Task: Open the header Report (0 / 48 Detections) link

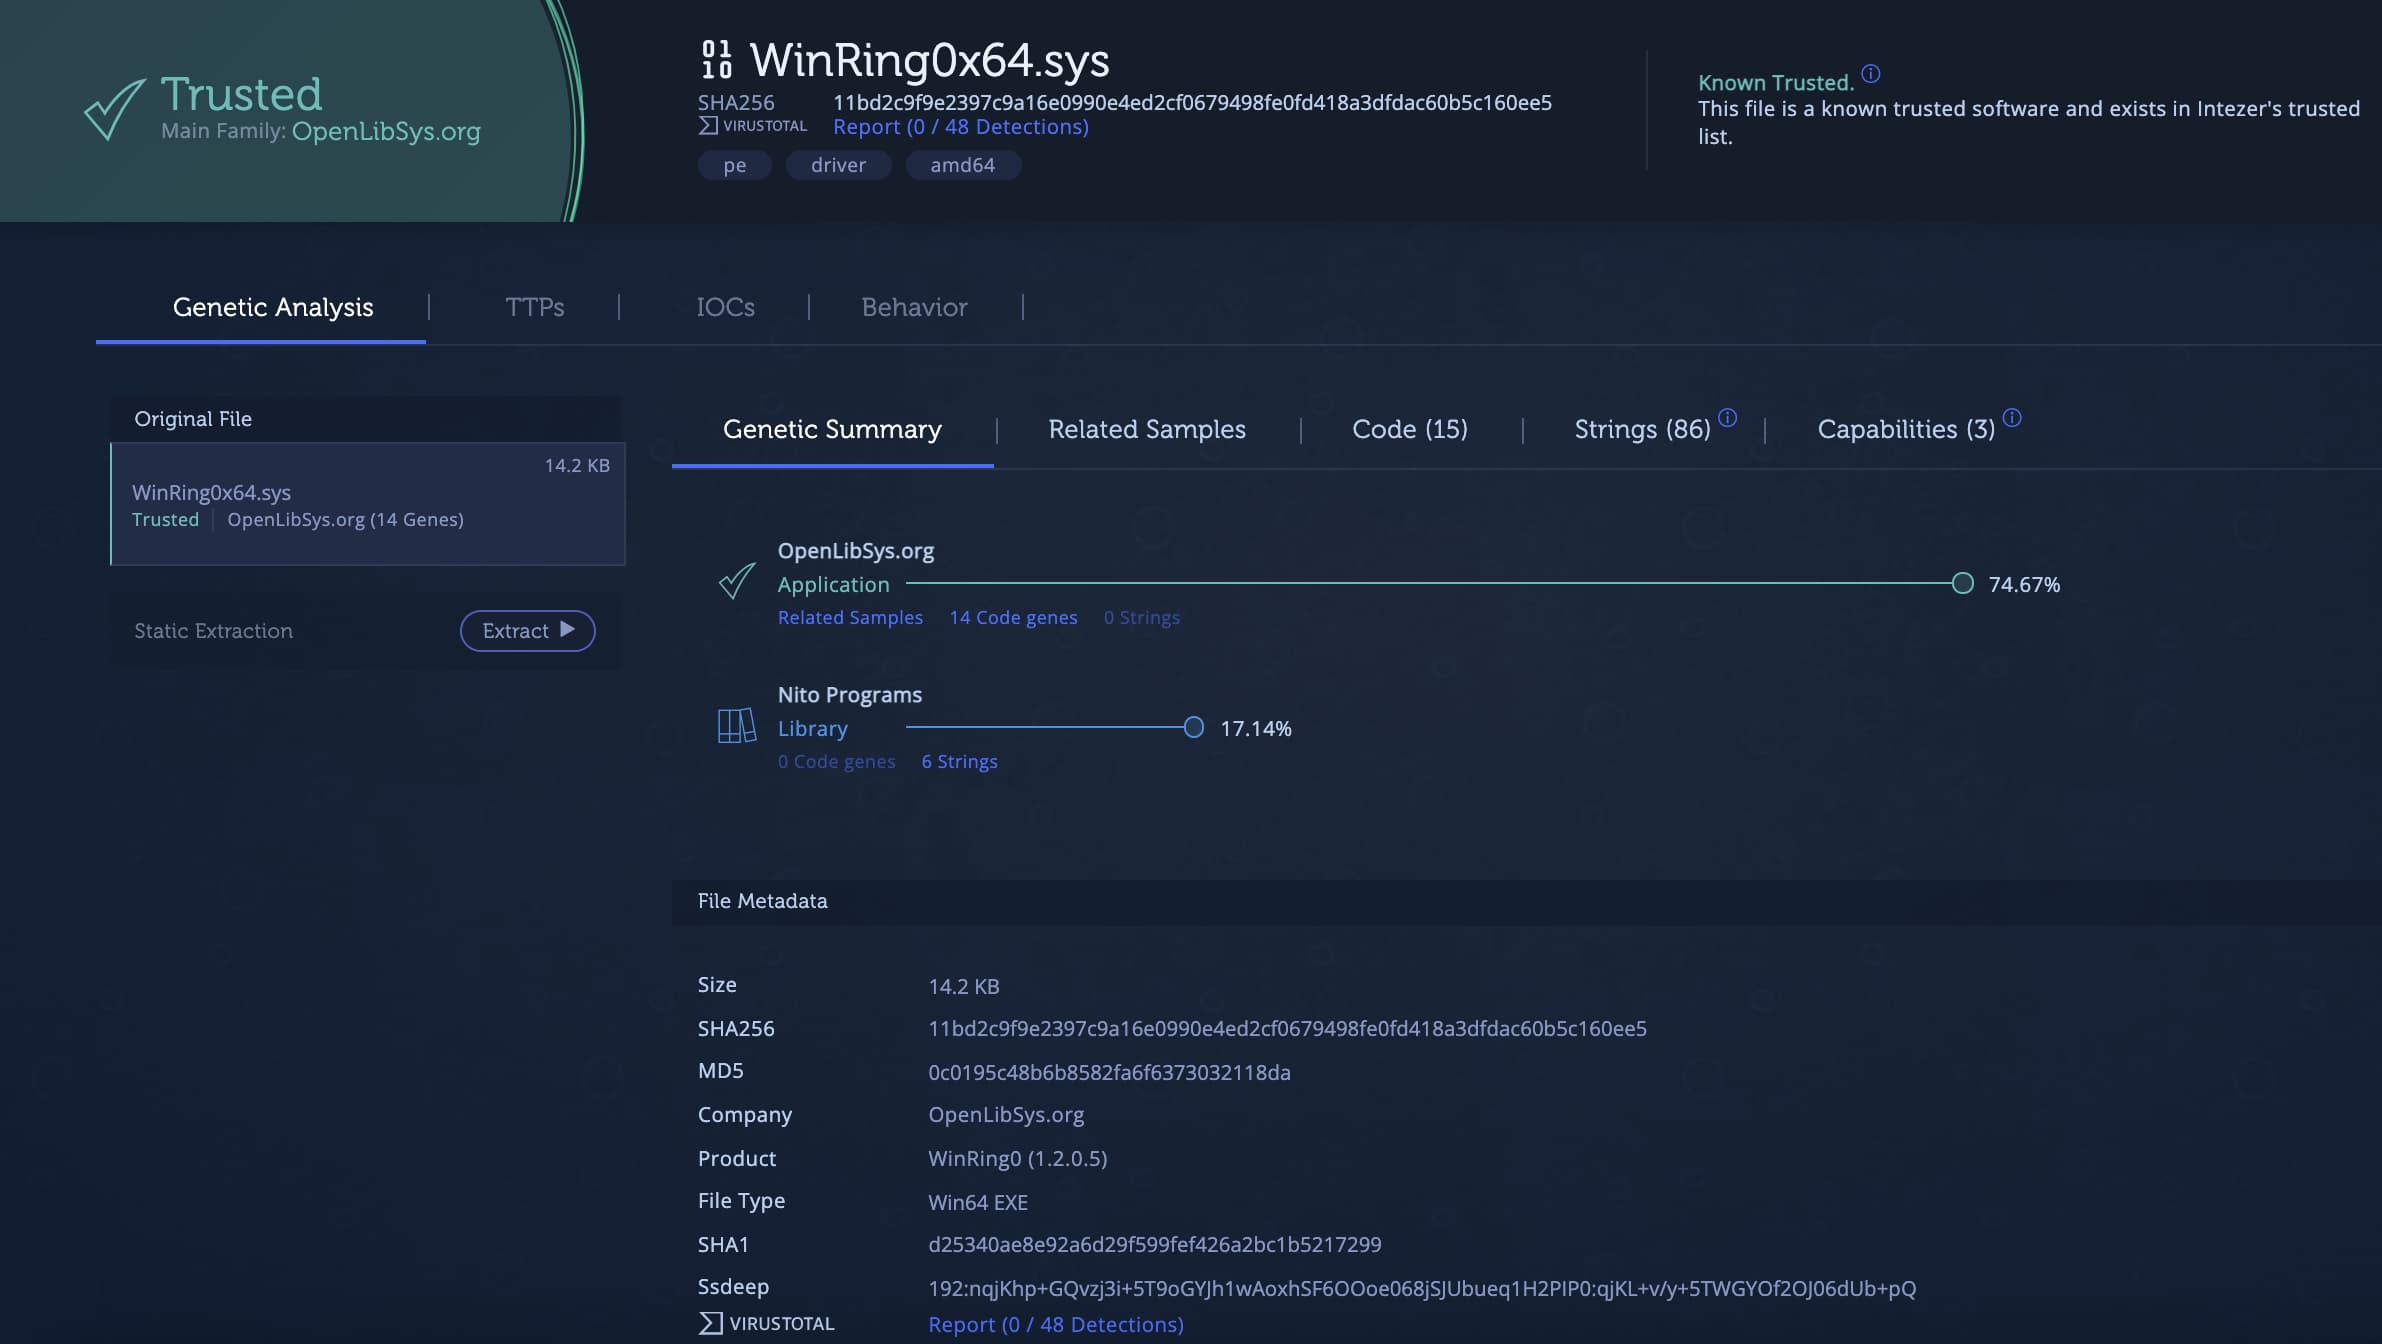Action: [960, 127]
